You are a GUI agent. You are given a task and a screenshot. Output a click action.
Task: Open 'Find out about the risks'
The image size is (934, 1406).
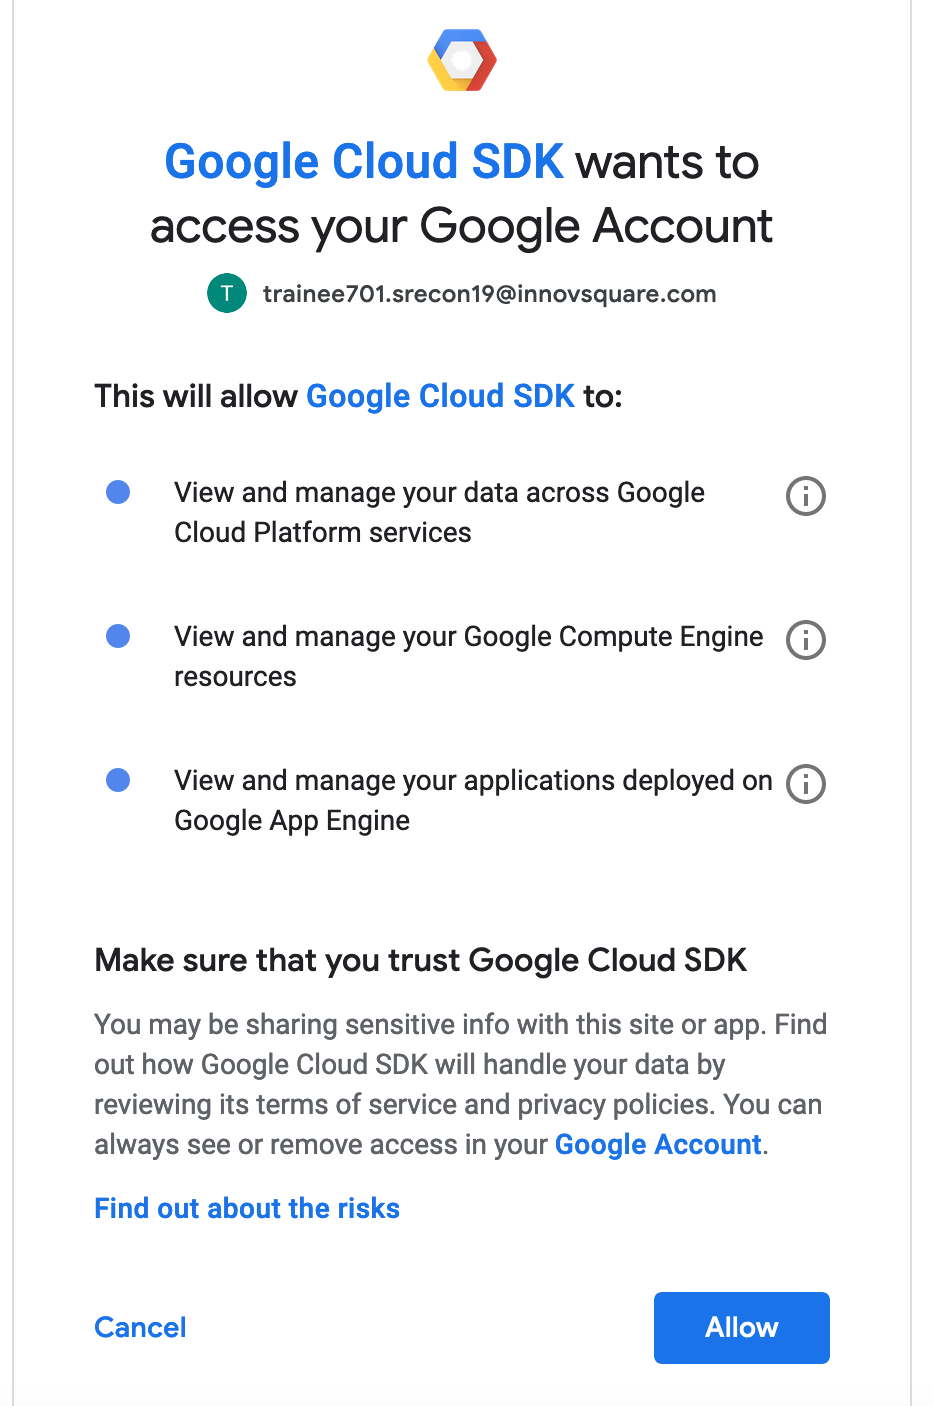click(x=247, y=1208)
